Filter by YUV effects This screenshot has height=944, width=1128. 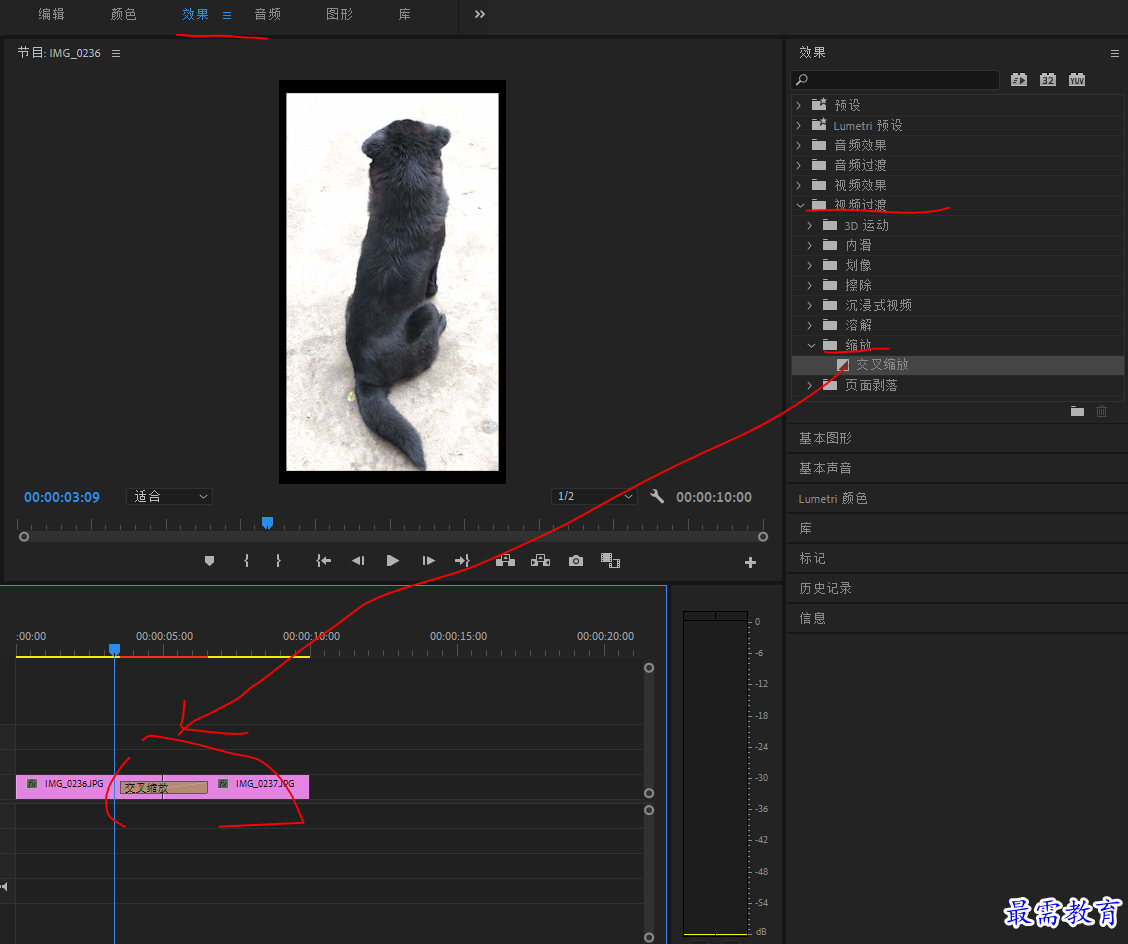point(1076,80)
